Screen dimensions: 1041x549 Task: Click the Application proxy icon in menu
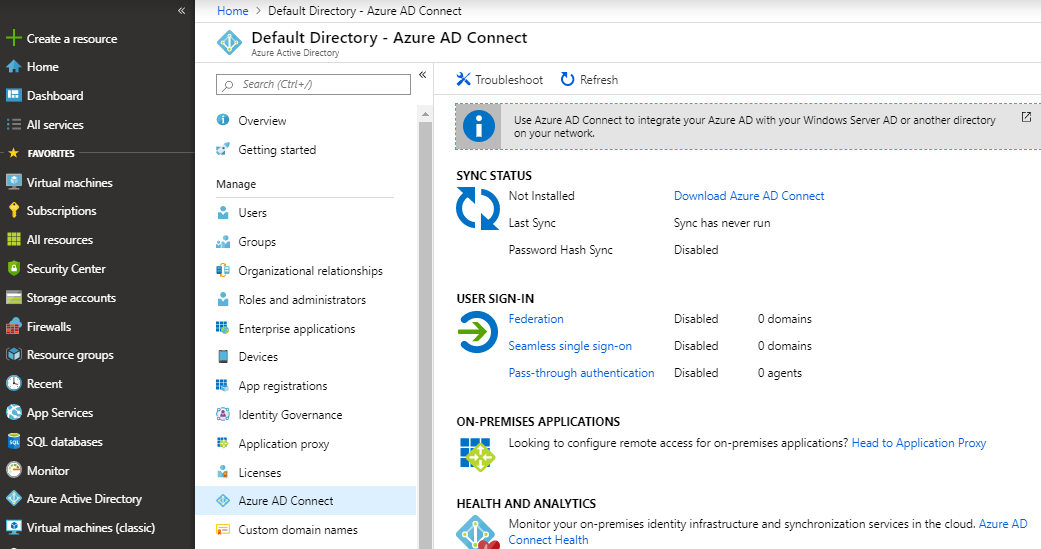(x=222, y=443)
